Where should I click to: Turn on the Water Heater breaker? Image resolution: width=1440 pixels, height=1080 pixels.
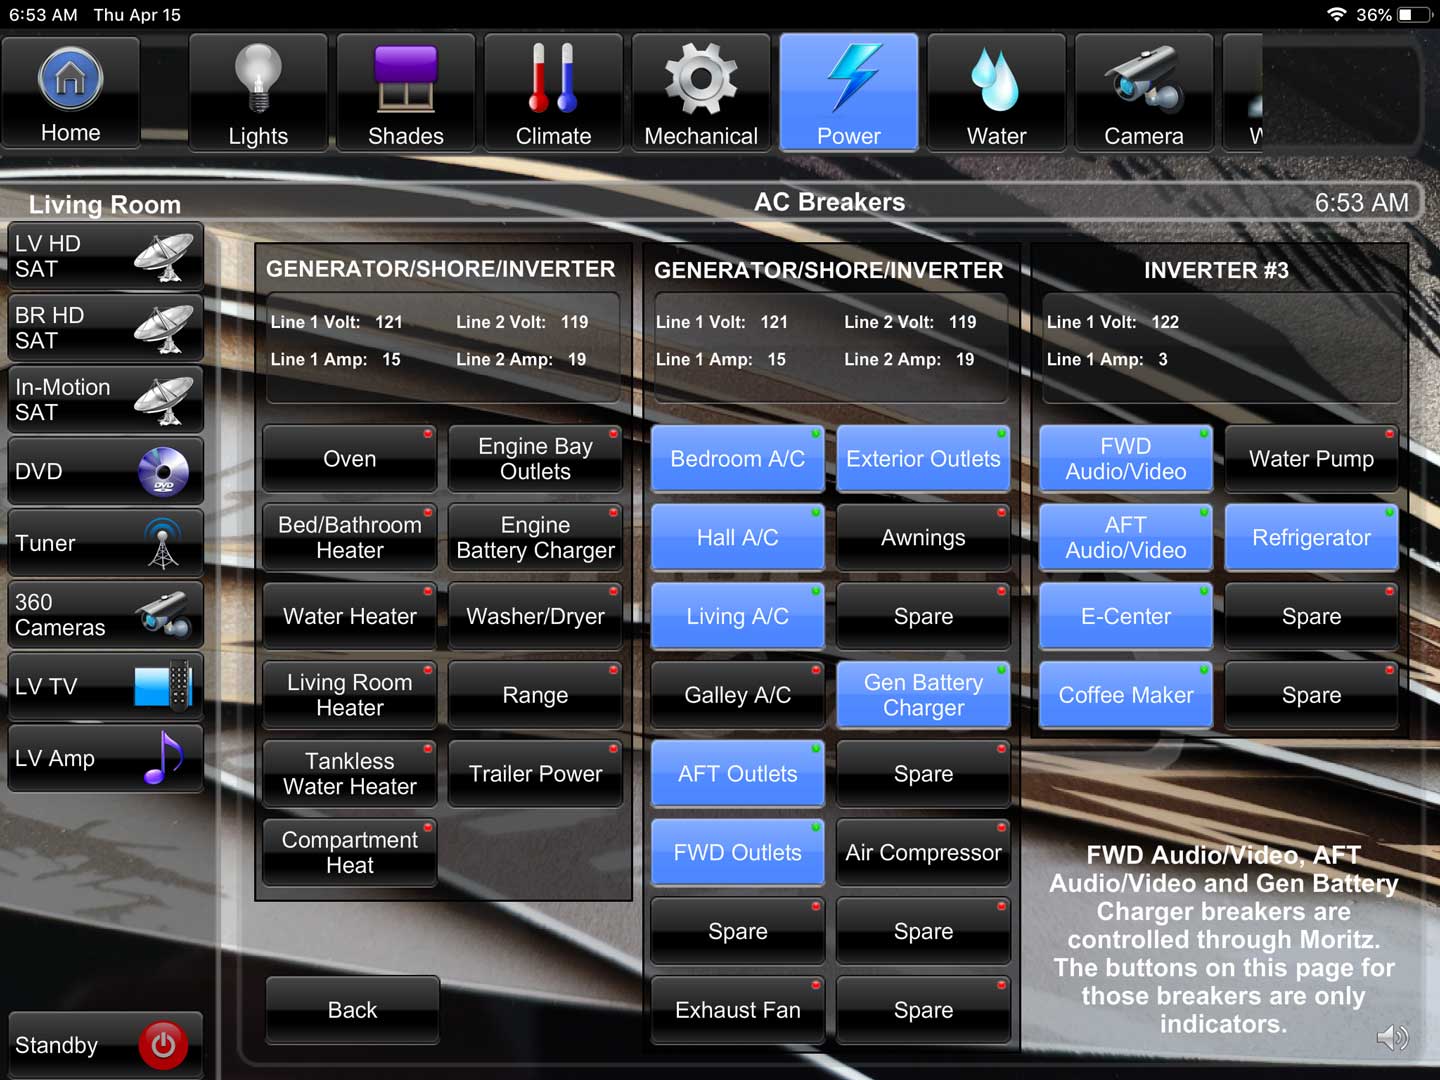point(349,616)
